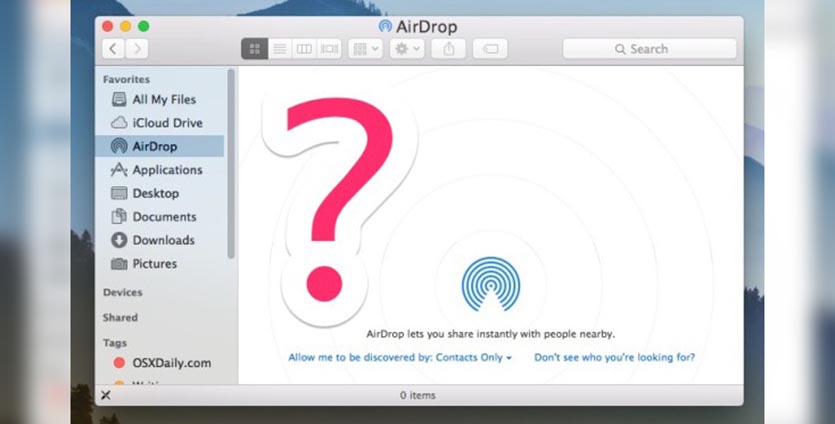
Task: Open Desktop in sidebar
Action: click(x=160, y=193)
